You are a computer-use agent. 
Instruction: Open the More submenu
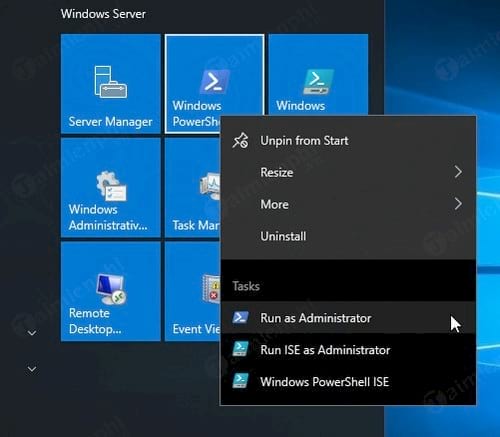[x=348, y=204]
